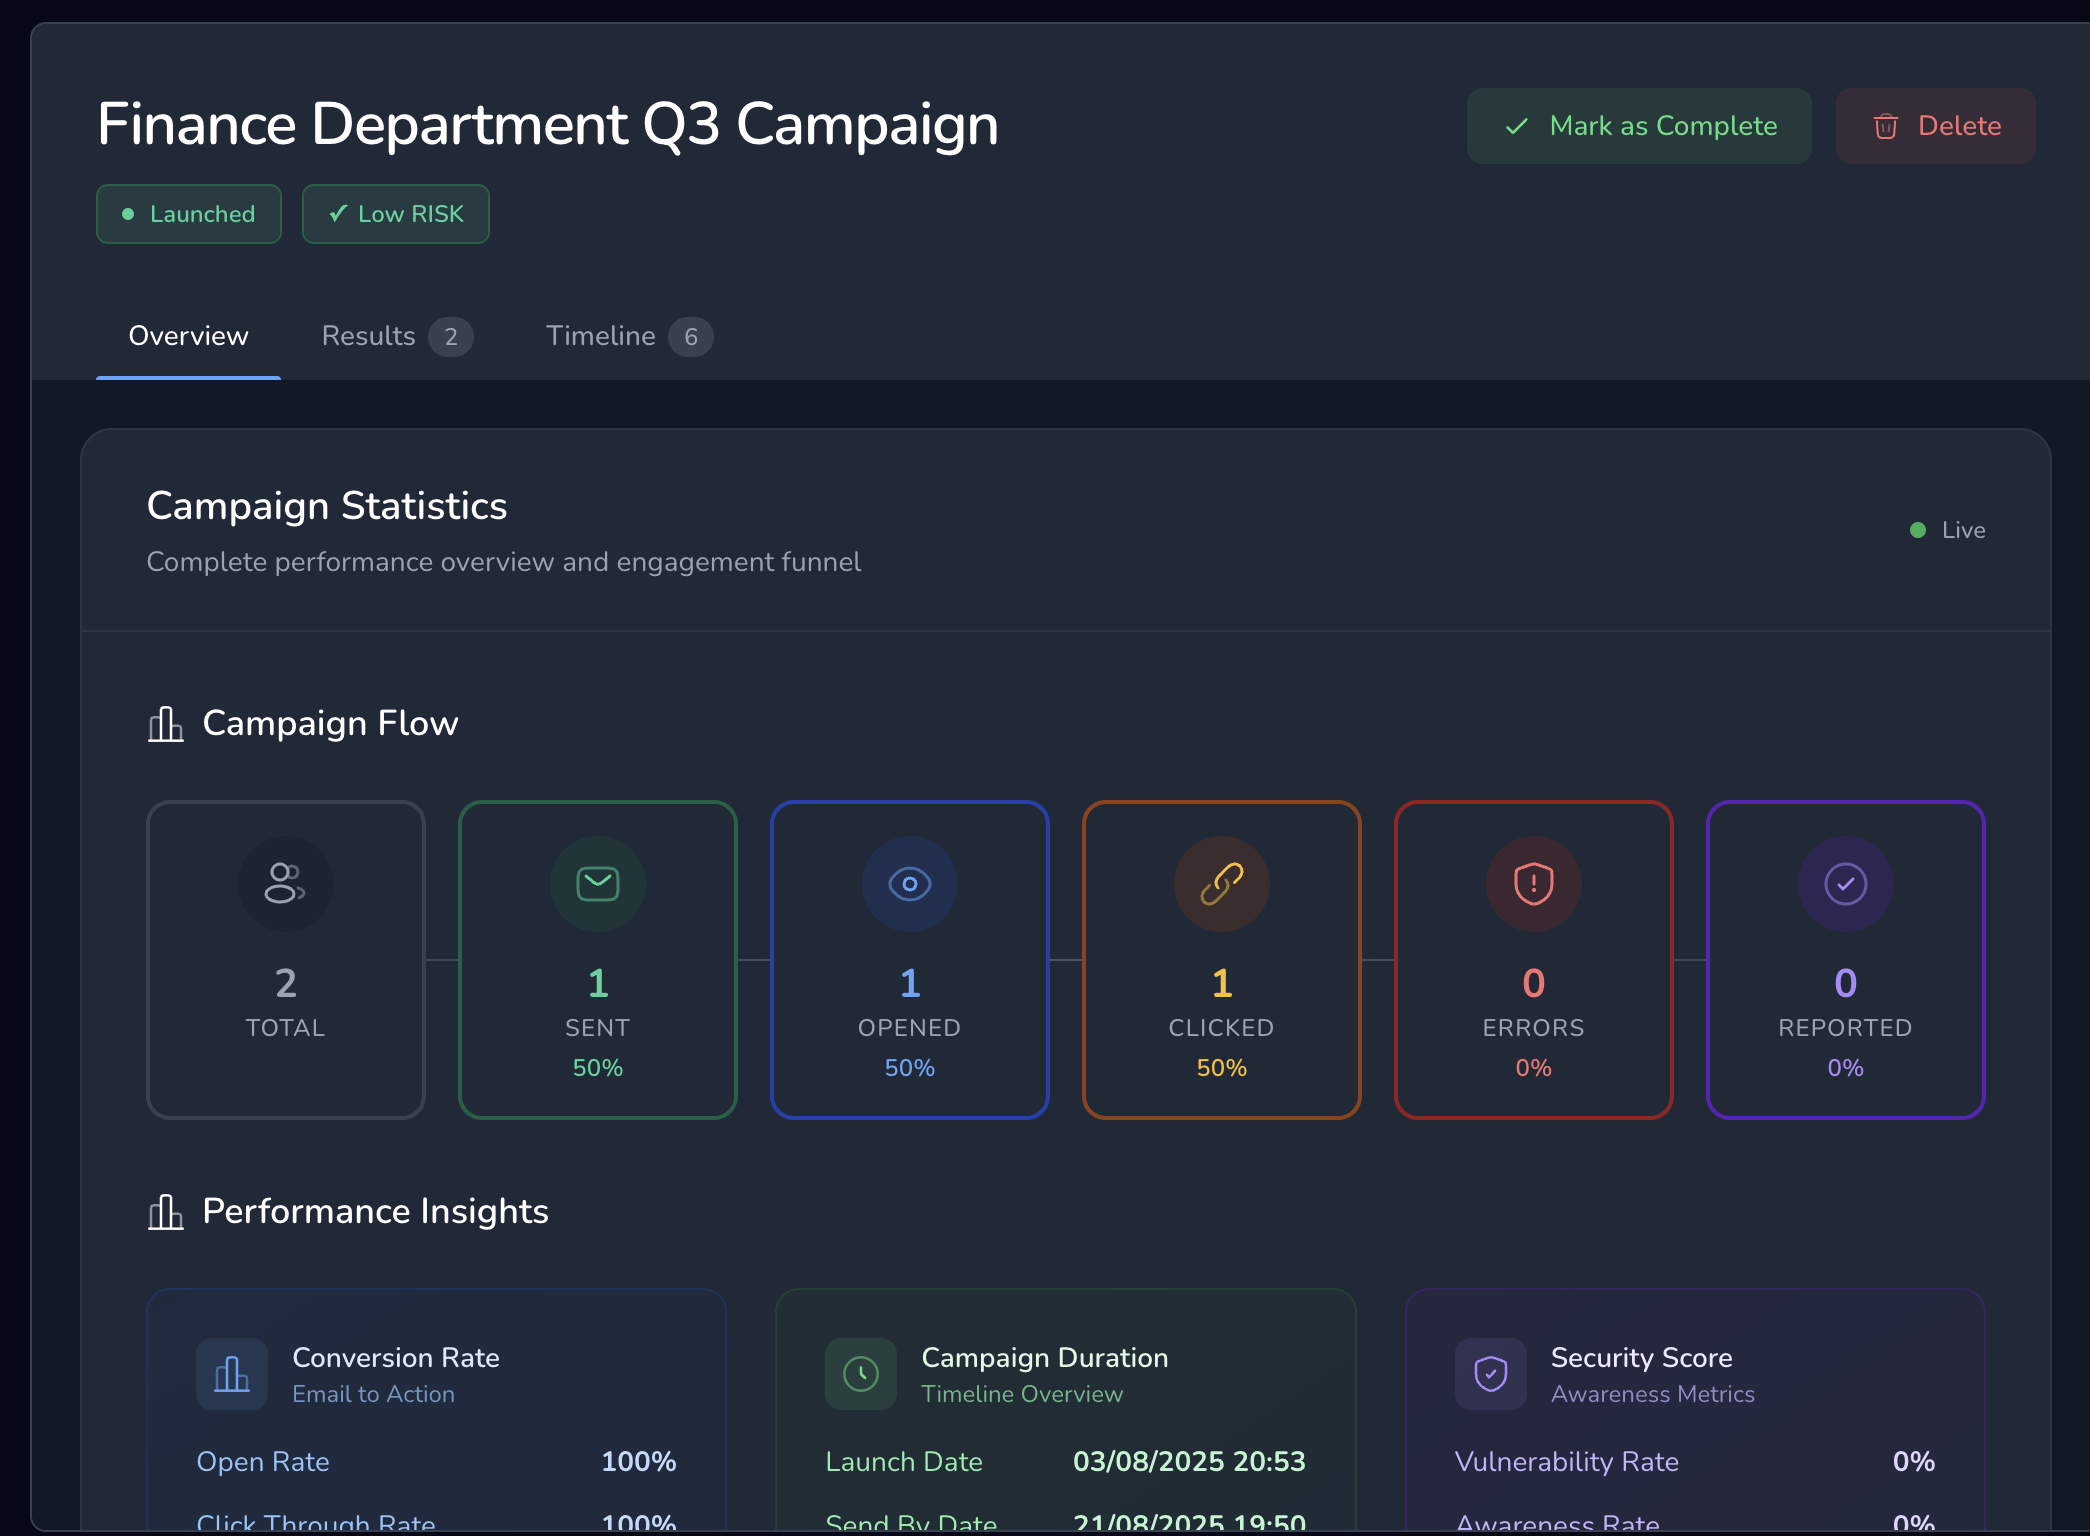Click the Performance Insights heading
This screenshot has width=2090, height=1536.
[375, 1212]
